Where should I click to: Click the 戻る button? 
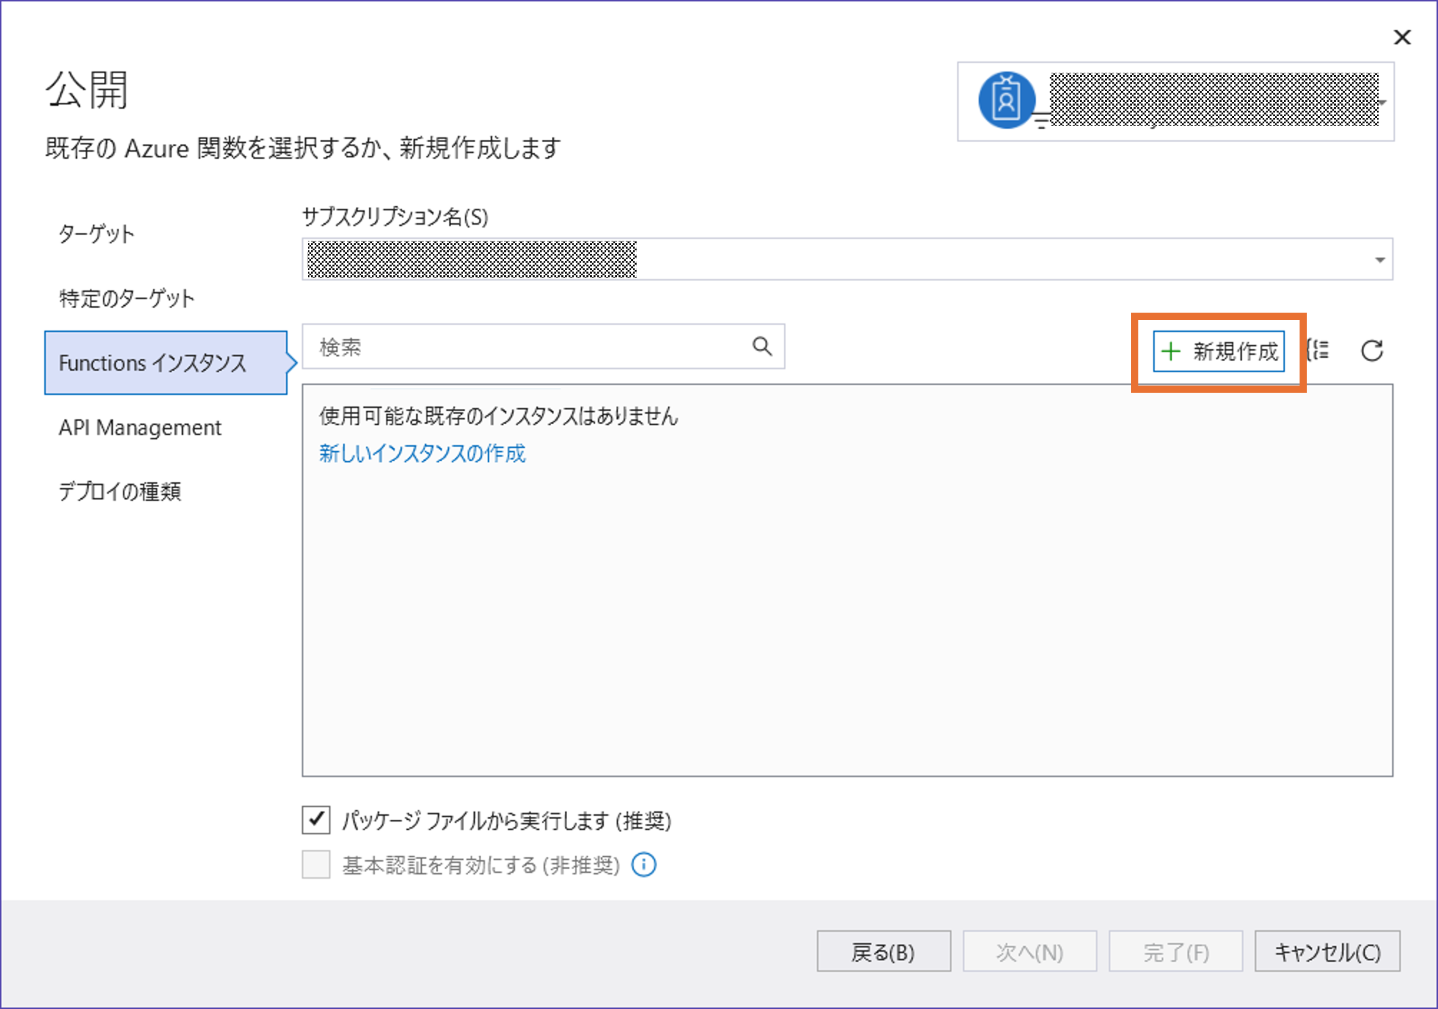pos(883,951)
